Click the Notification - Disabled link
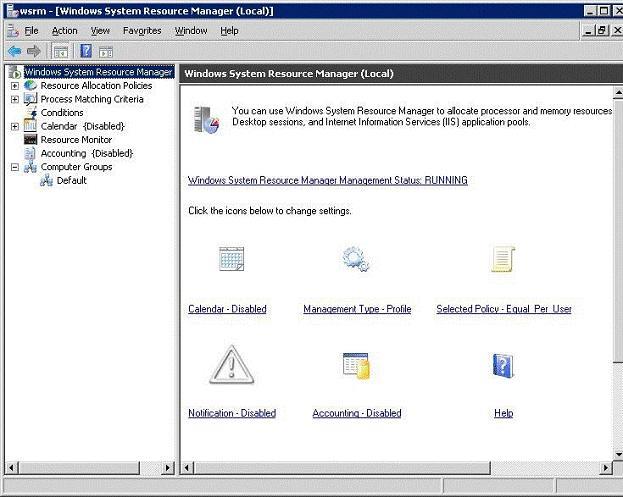623x497 pixels. pyautogui.click(x=232, y=413)
